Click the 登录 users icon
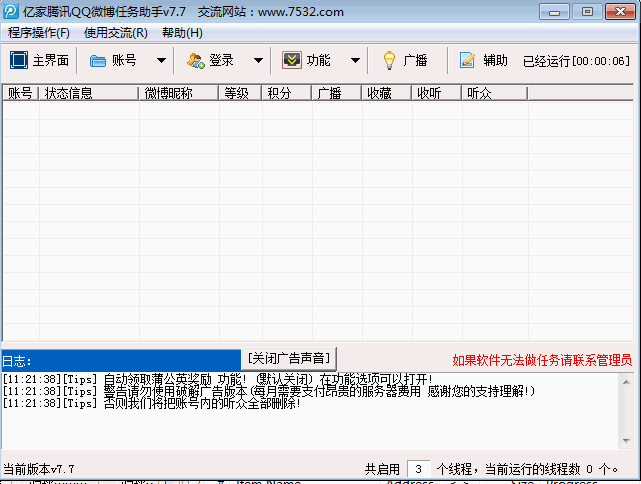 196,61
